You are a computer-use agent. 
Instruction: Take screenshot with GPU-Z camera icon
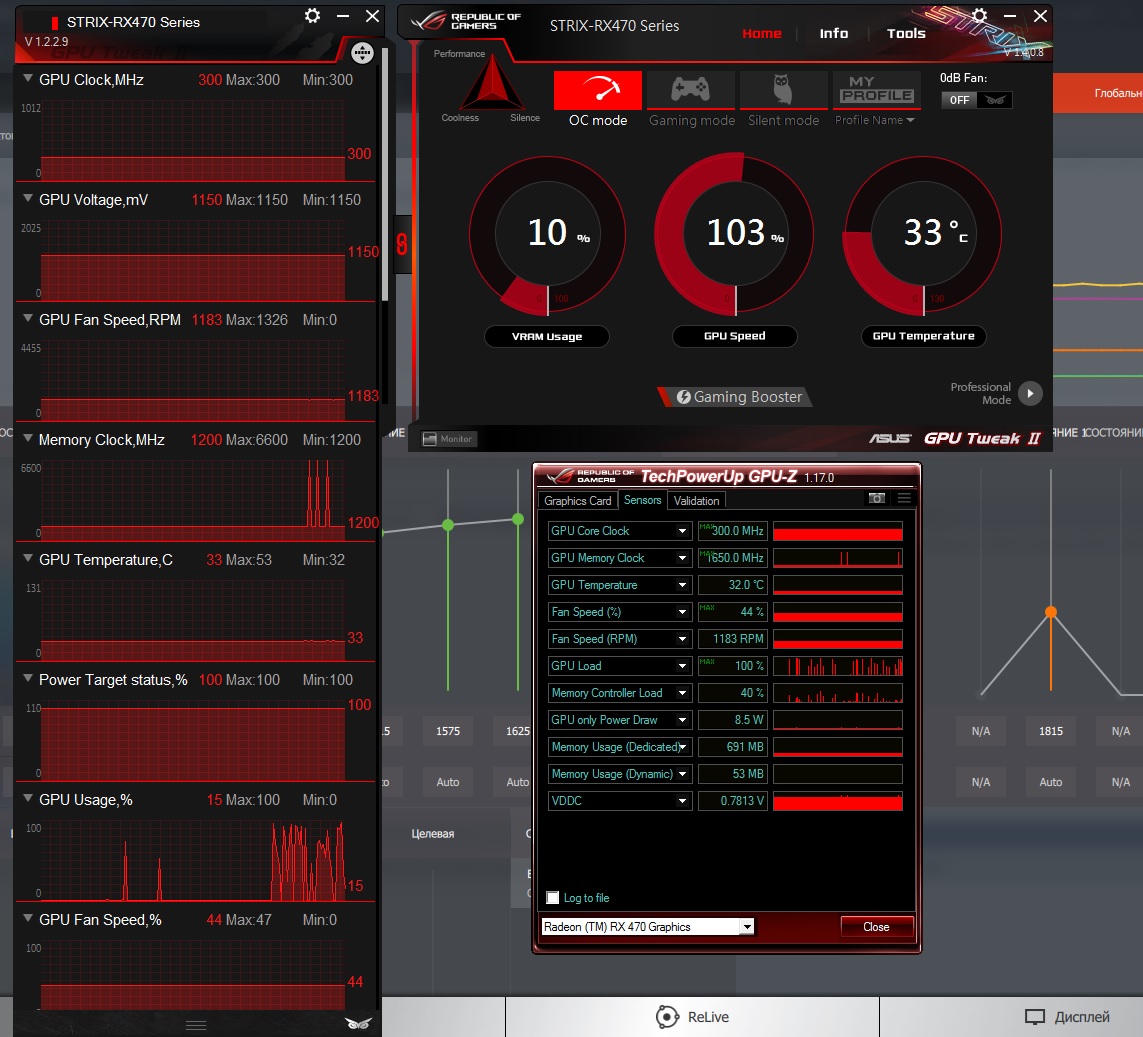point(876,498)
